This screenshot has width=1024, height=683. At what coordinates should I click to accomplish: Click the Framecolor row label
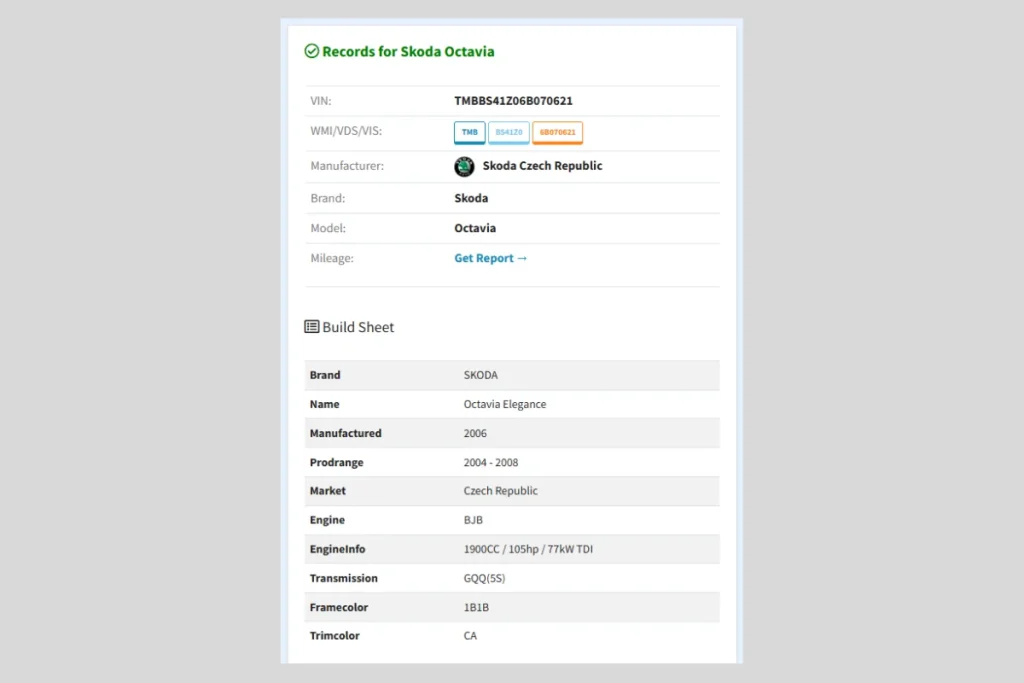(x=339, y=607)
